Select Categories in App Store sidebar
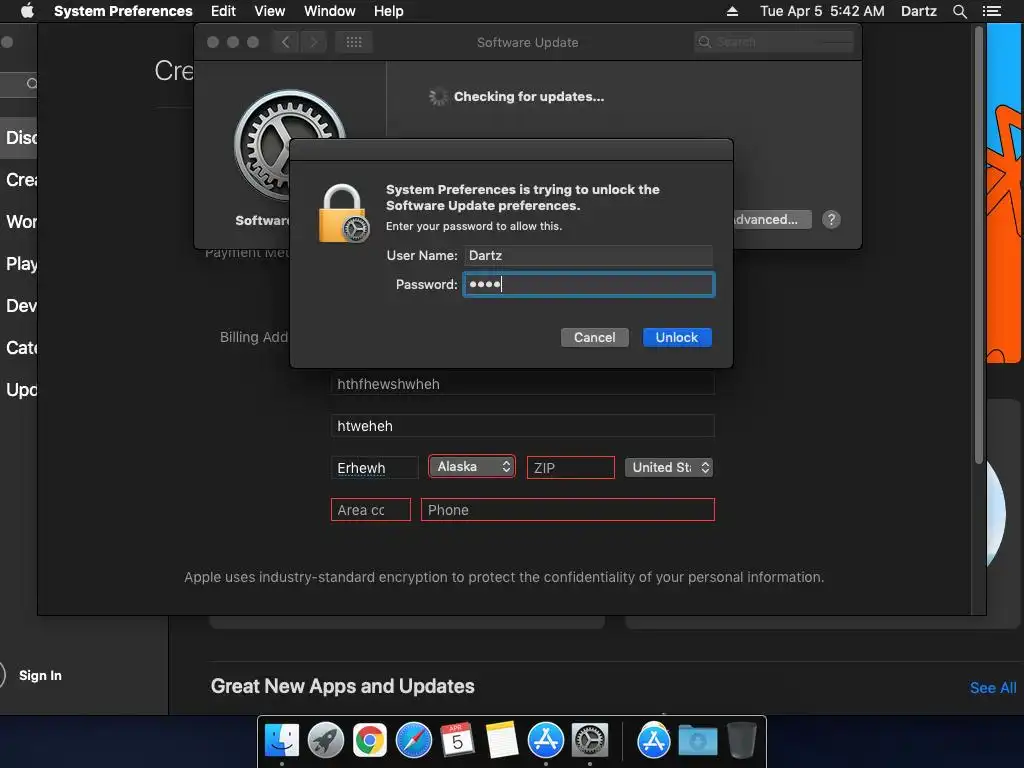Screen dimensions: 1024x768 point(19,347)
